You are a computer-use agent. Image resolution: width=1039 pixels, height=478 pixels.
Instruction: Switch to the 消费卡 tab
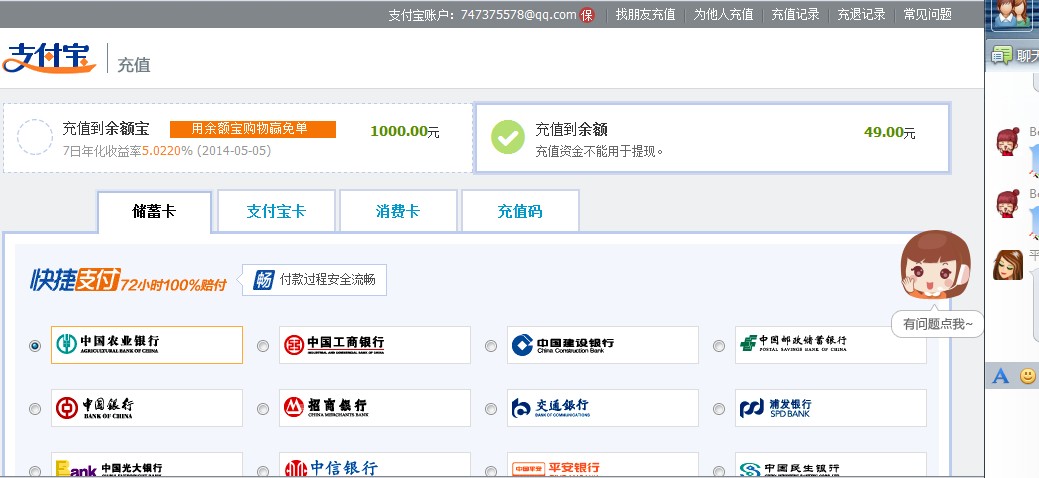398,211
